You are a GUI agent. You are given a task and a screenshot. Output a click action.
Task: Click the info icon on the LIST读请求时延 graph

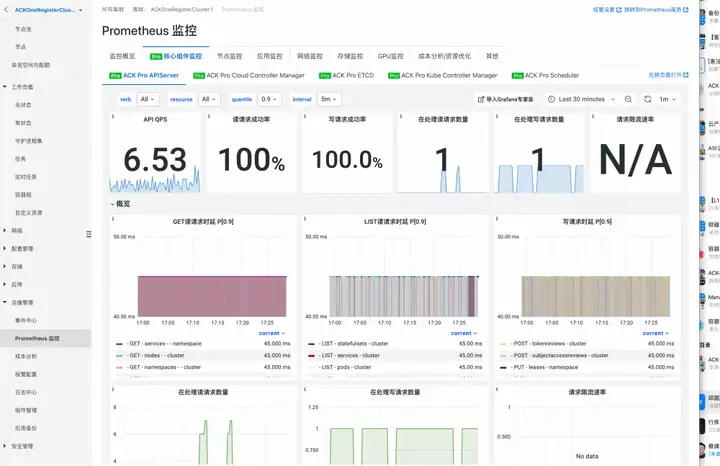point(305,219)
